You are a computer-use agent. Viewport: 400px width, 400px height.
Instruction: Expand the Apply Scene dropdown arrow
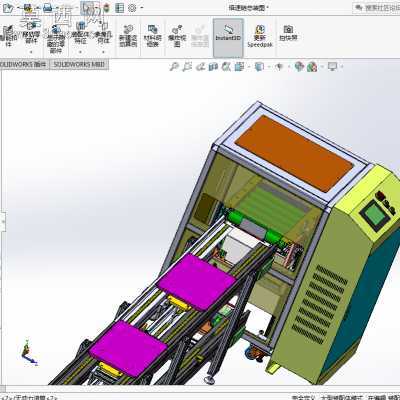tap(322, 67)
